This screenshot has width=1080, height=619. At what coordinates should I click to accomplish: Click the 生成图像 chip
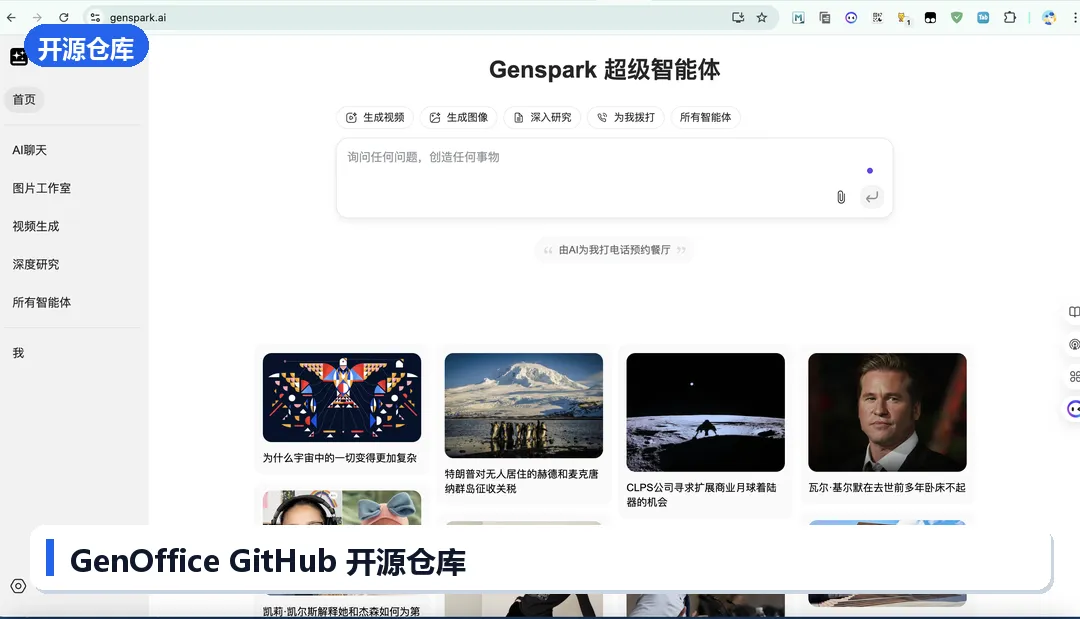coord(458,118)
